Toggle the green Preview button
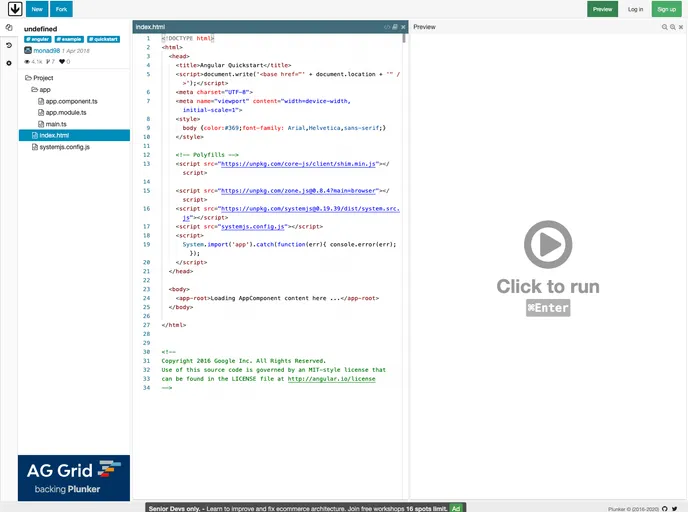 tap(602, 9)
